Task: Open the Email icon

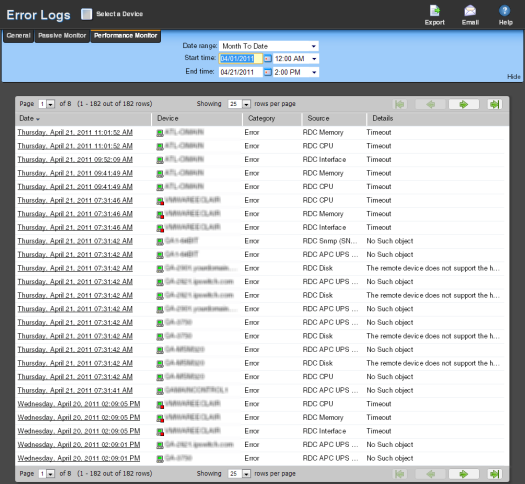Action: pos(470,11)
